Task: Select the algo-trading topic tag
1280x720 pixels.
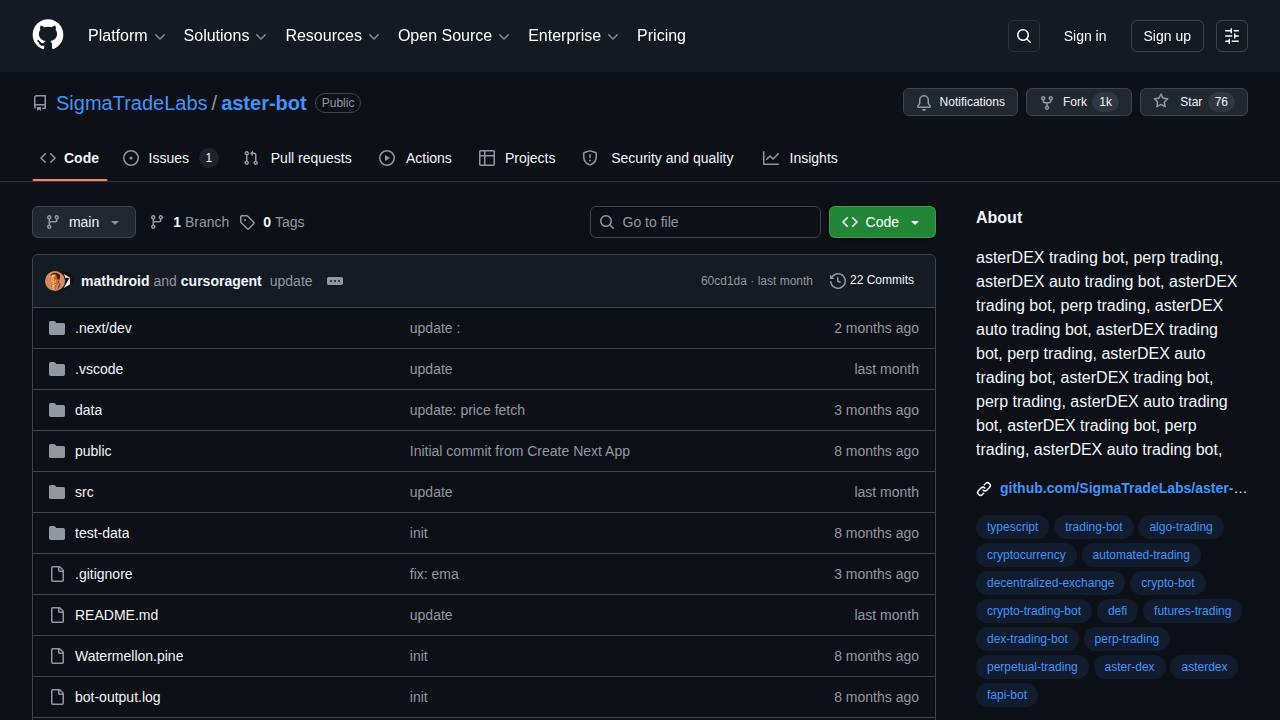Action: [x=1180, y=527]
